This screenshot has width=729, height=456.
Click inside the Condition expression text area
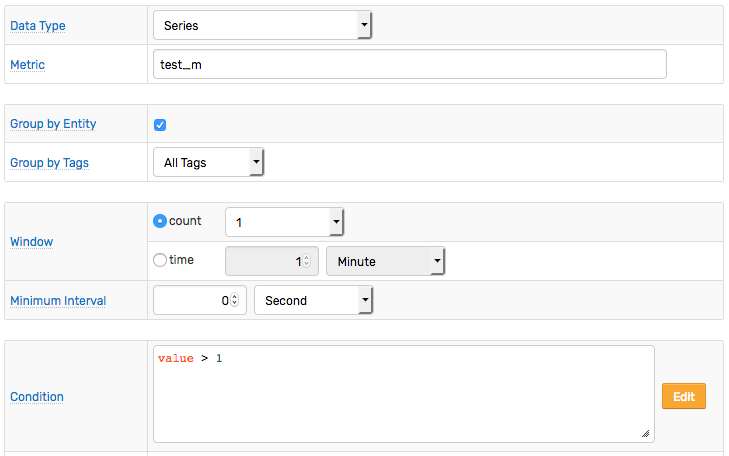click(404, 394)
